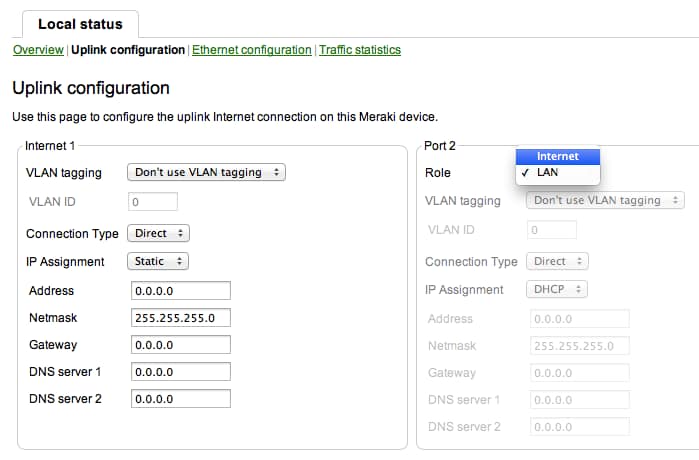Click Internet 1 VLAN ID field

(152, 201)
